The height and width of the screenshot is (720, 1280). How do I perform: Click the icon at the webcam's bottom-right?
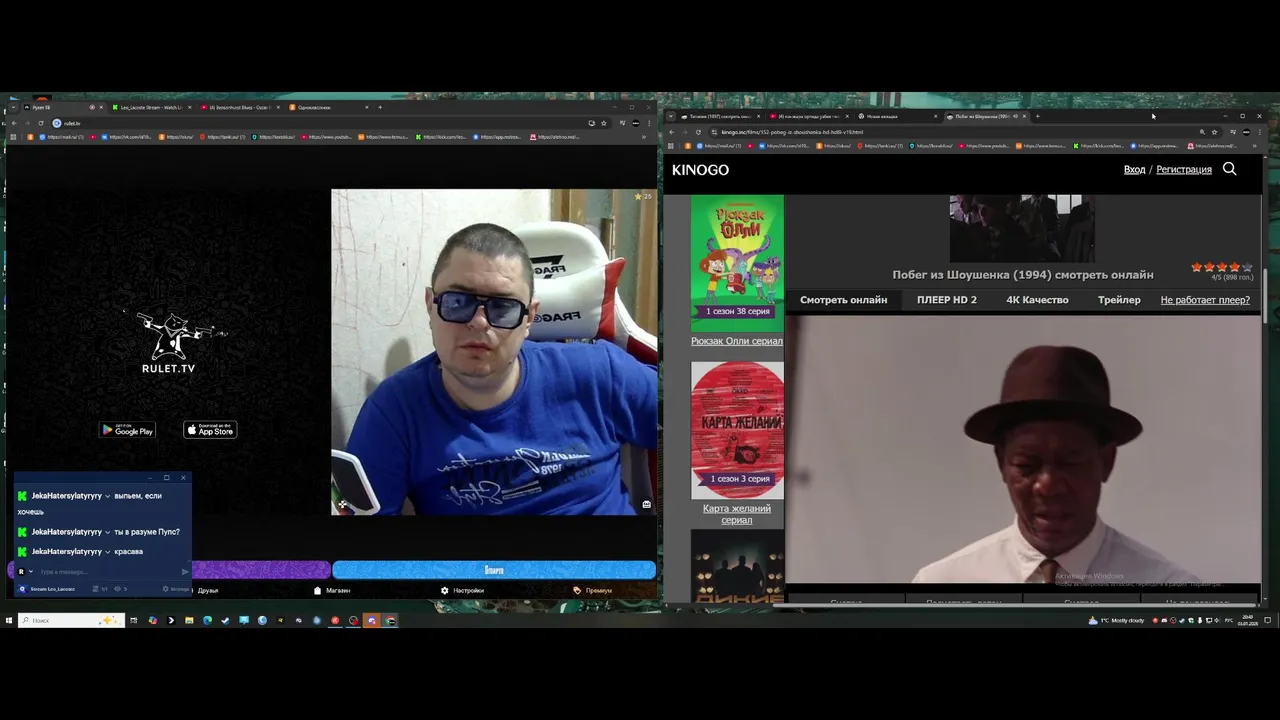tap(646, 504)
